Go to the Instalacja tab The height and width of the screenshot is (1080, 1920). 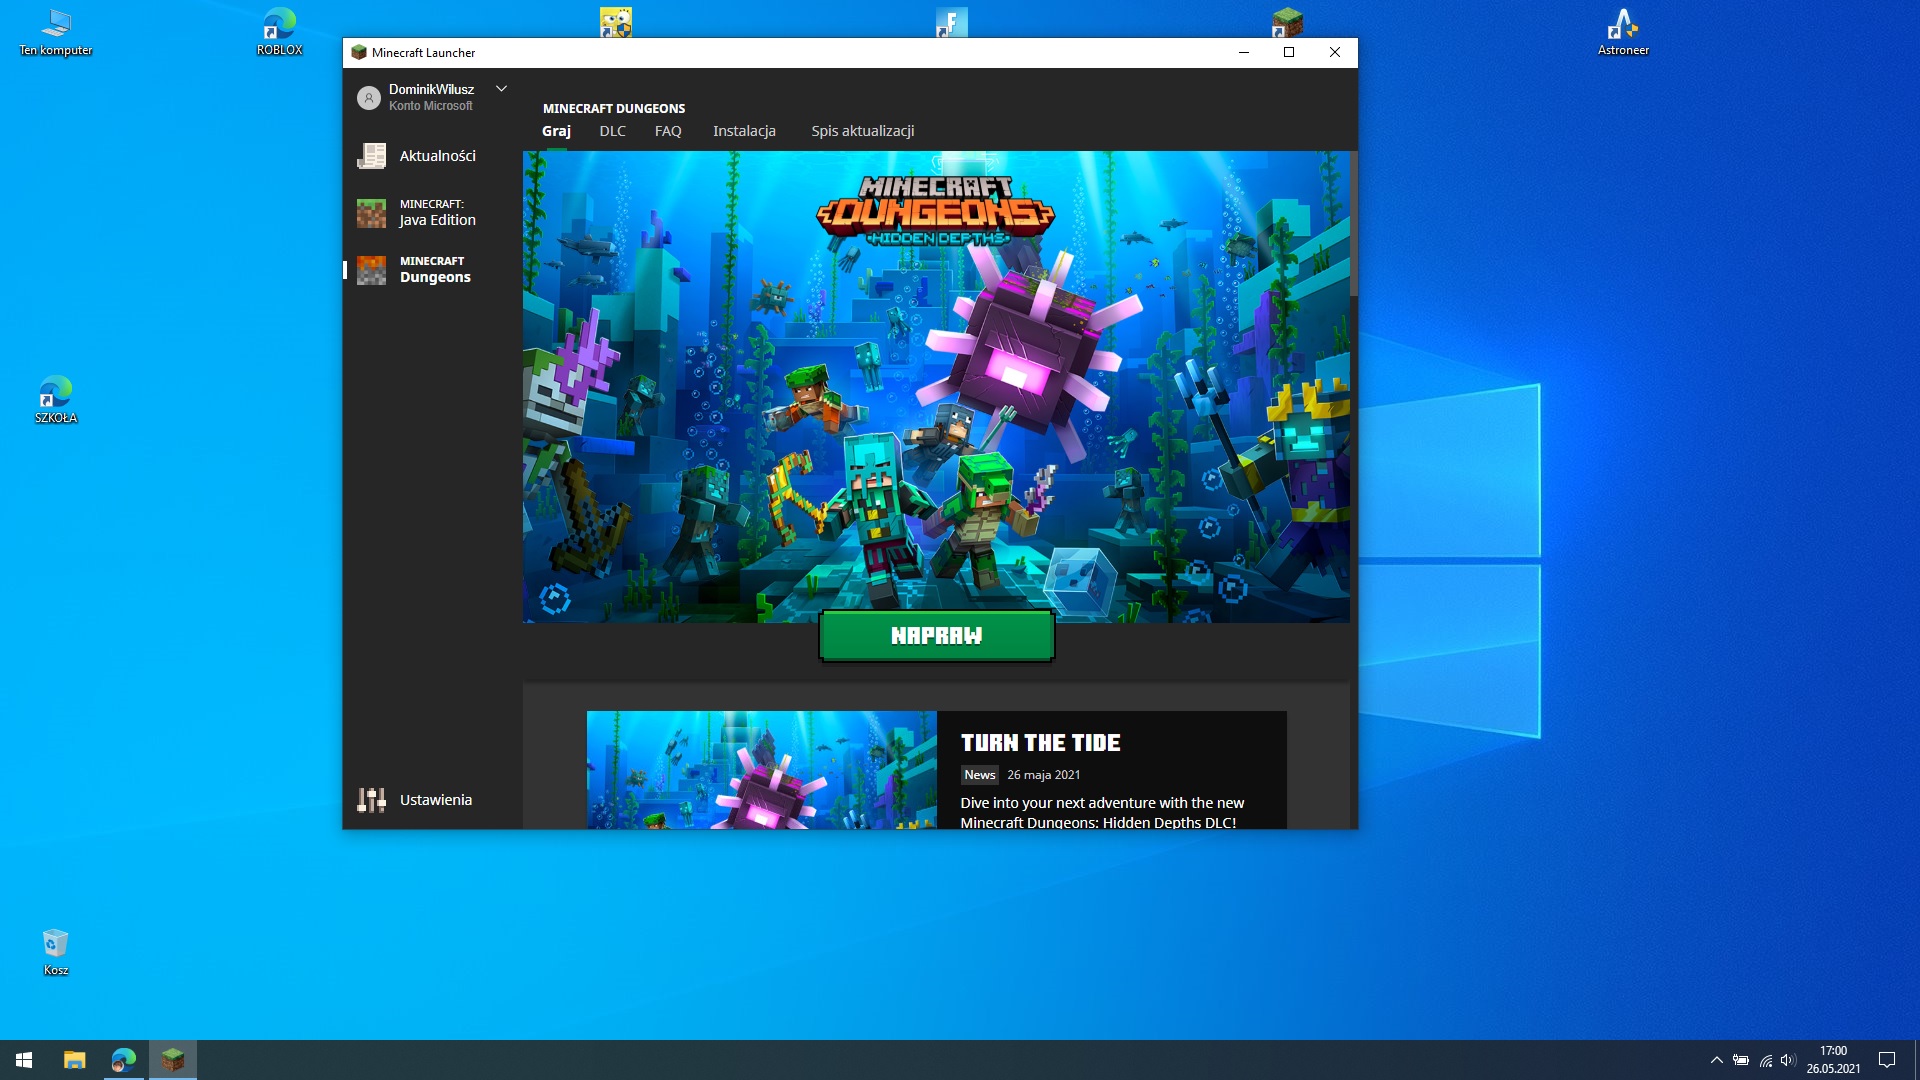pos(744,131)
